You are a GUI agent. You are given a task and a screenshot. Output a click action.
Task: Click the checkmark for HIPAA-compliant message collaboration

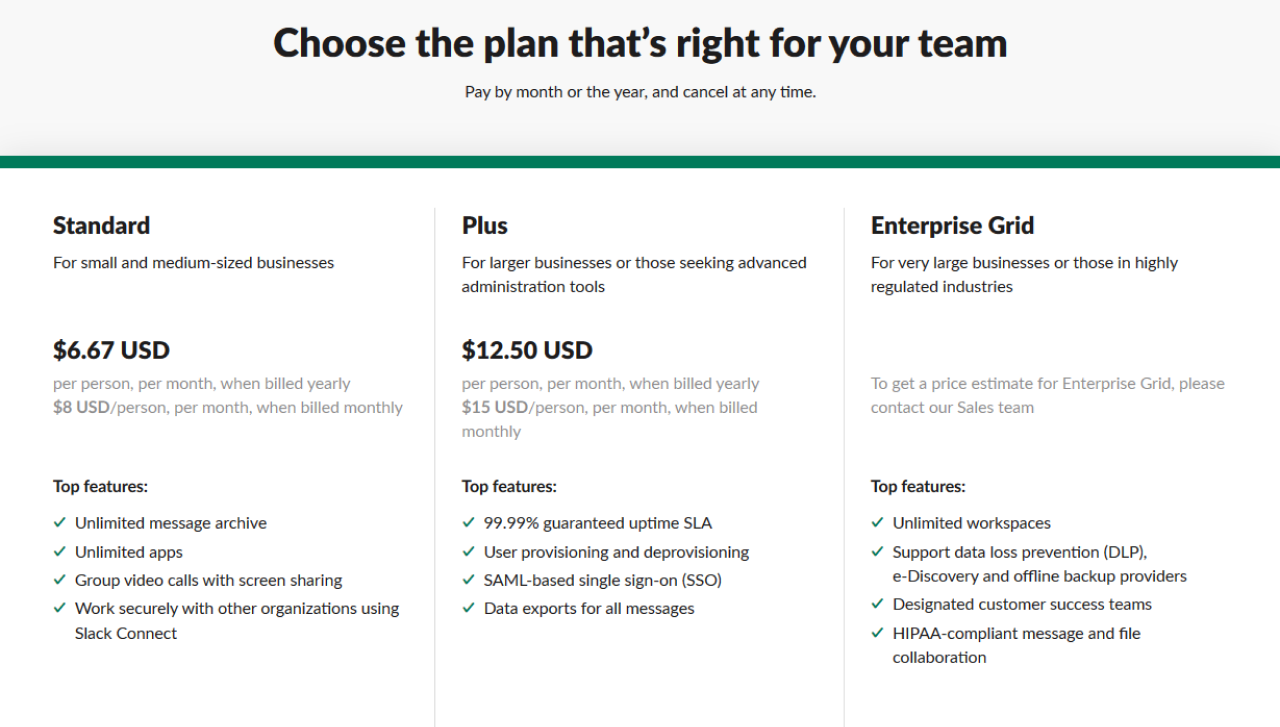point(878,633)
